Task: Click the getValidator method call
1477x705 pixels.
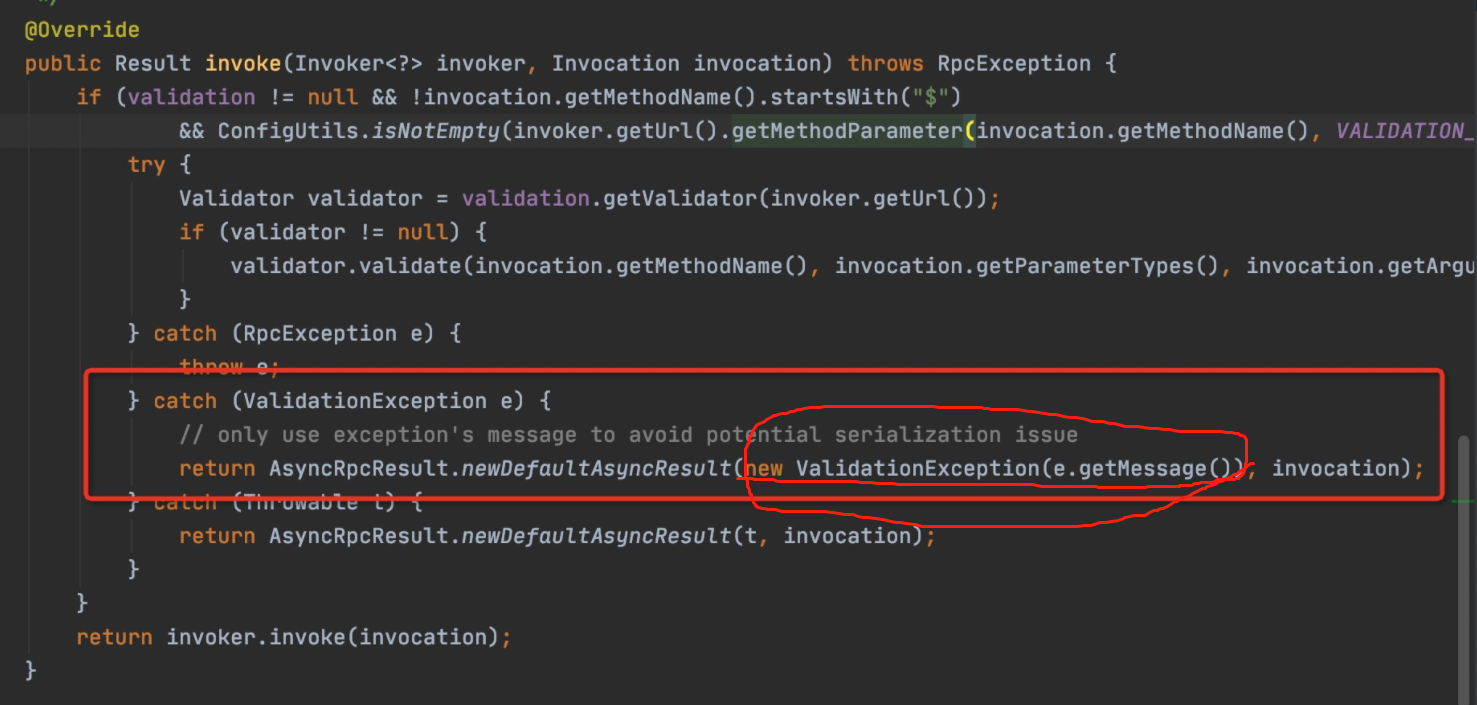Action: coord(680,198)
